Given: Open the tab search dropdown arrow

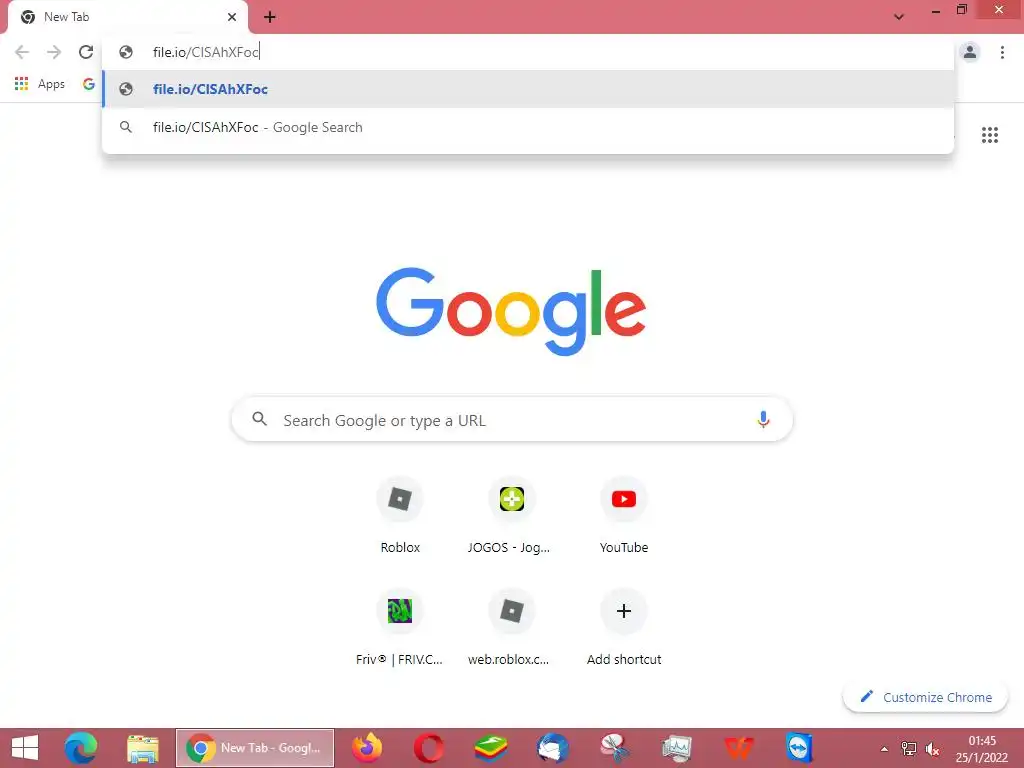Looking at the screenshot, I should click(x=899, y=17).
